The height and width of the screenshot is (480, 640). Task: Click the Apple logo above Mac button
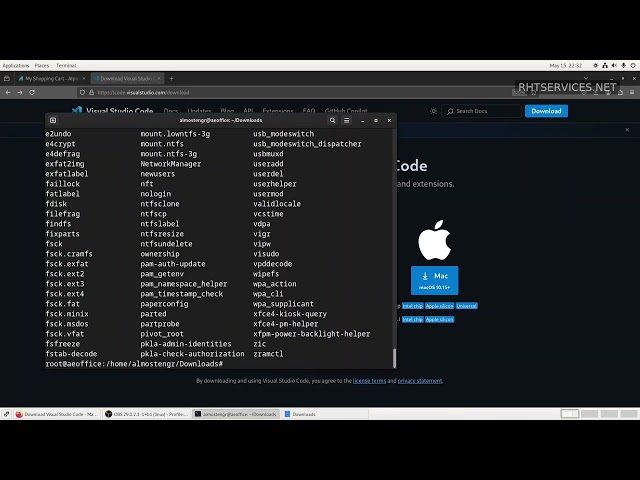coord(434,240)
